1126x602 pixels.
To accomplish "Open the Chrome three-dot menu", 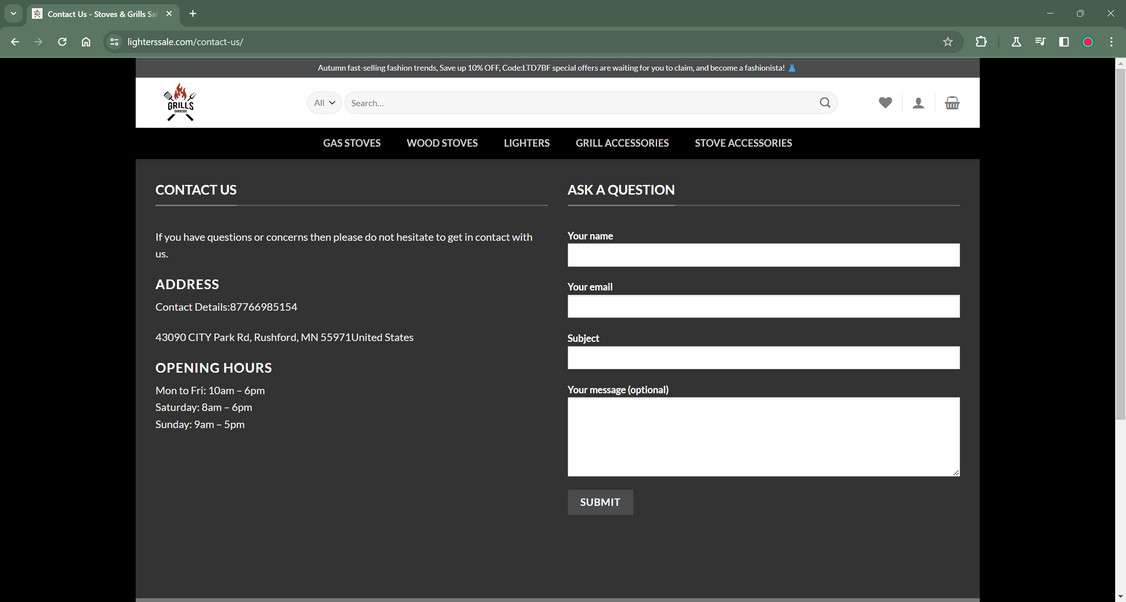I will click(x=1110, y=42).
